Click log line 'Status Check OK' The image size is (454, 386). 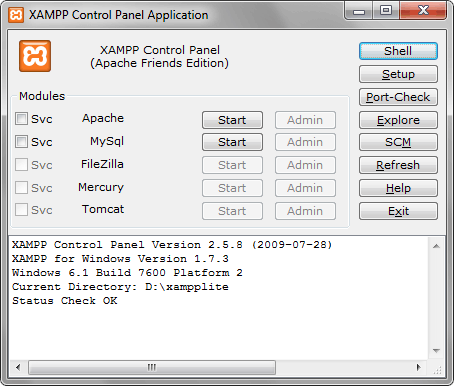pos(65,301)
